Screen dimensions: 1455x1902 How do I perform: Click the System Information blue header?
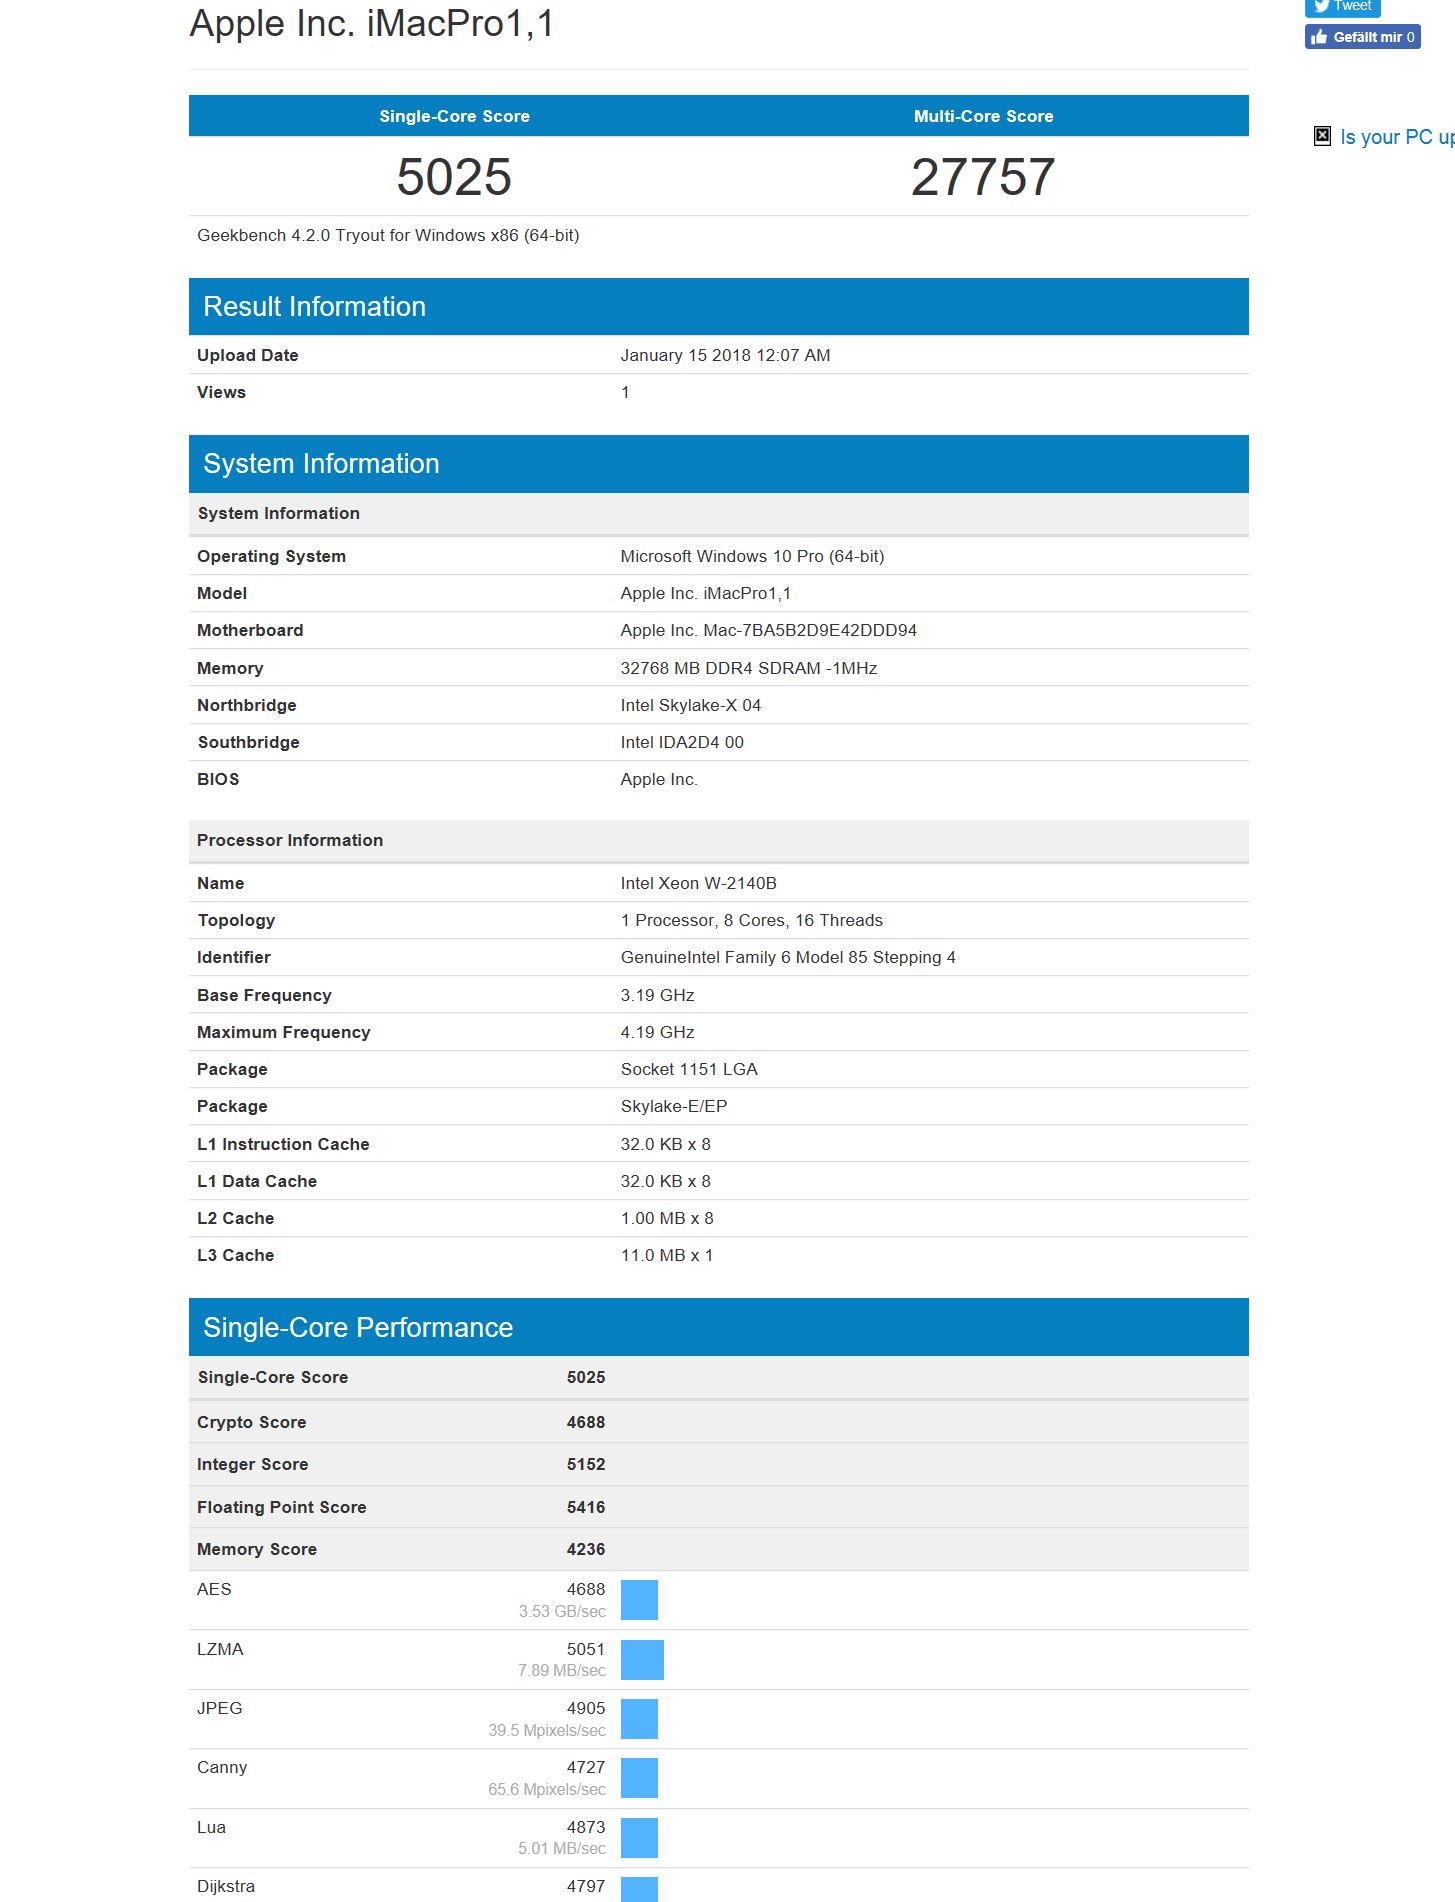tap(718, 463)
